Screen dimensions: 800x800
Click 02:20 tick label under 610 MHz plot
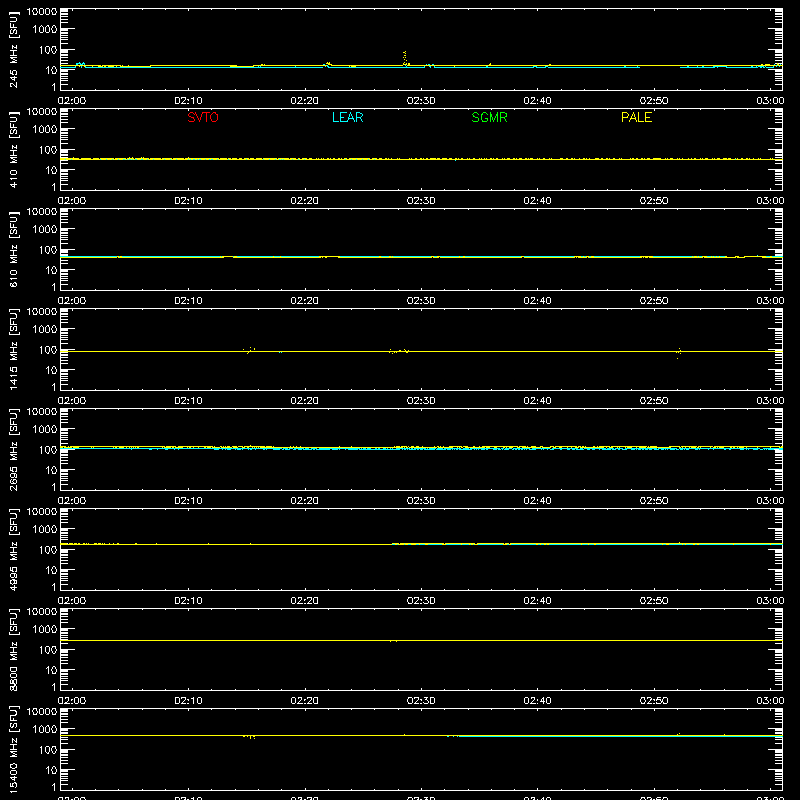point(305,301)
